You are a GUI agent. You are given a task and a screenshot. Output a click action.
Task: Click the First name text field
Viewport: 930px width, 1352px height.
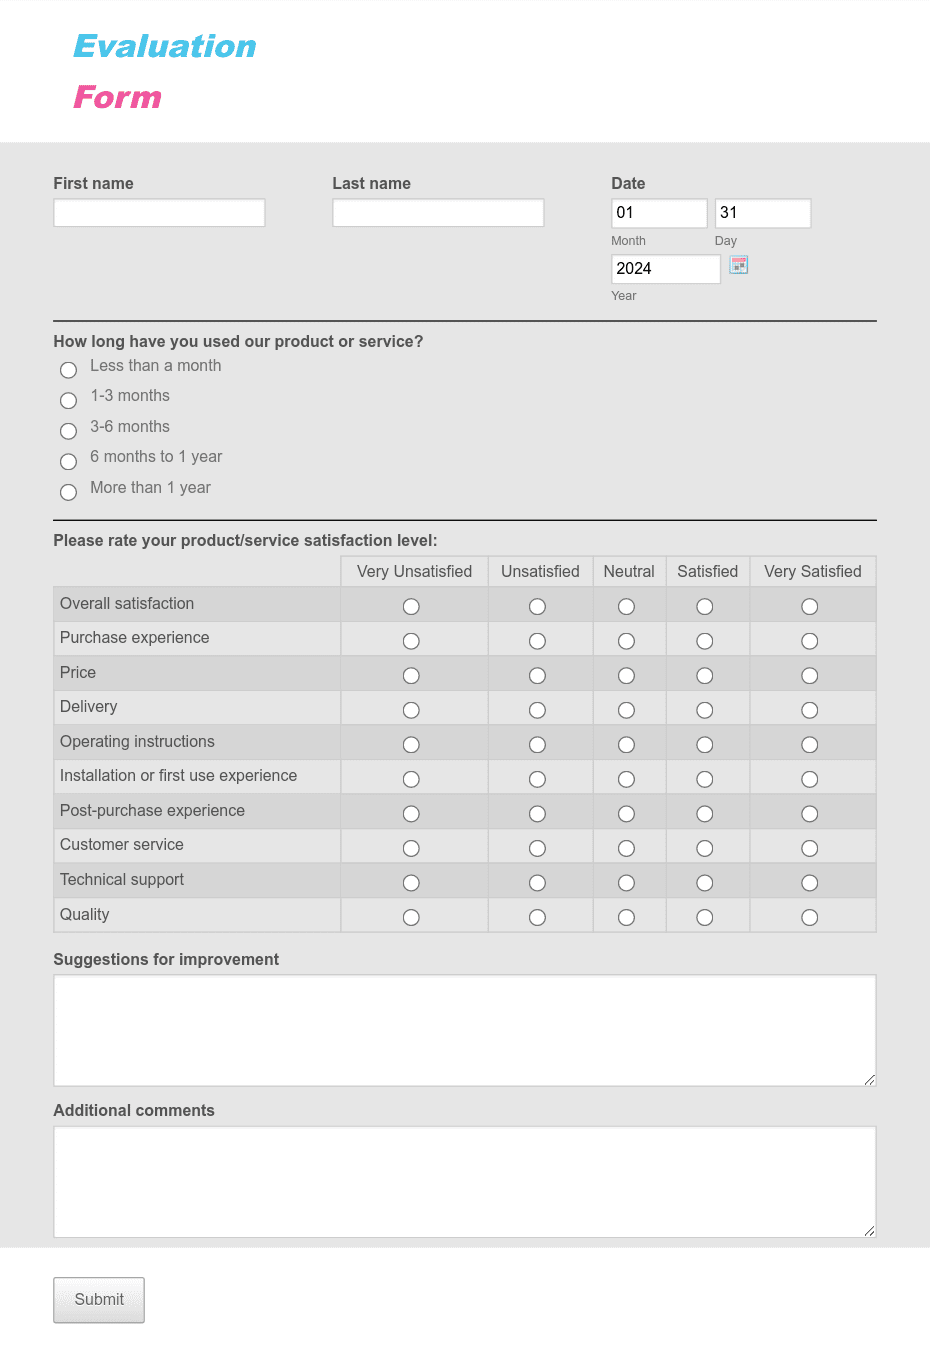tap(159, 213)
